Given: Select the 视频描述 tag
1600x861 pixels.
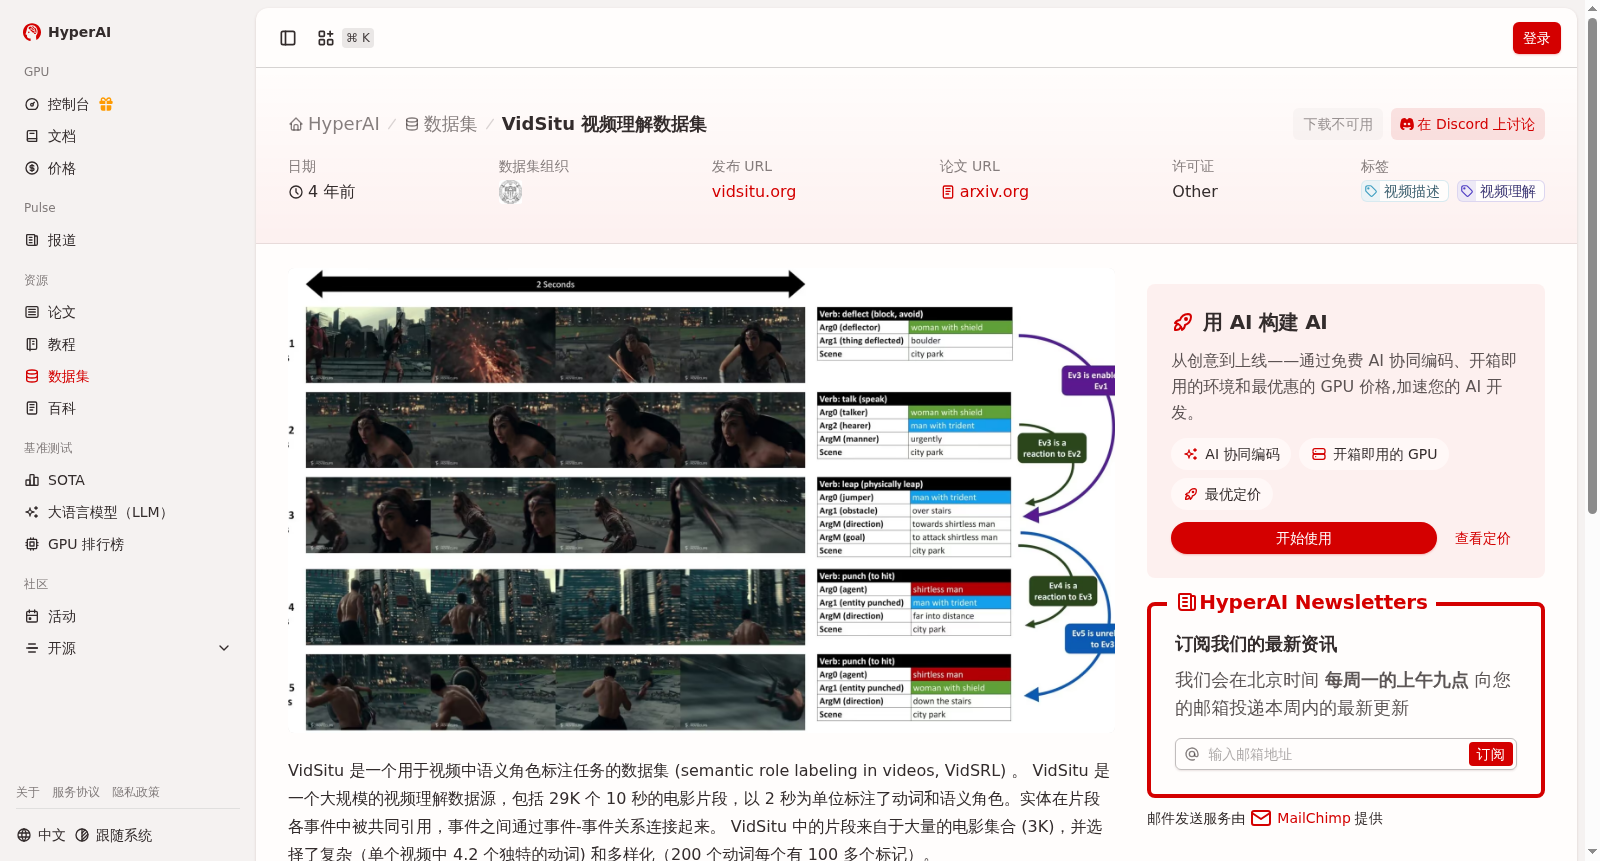Looking at the screenshot, I should (1404, 191).
